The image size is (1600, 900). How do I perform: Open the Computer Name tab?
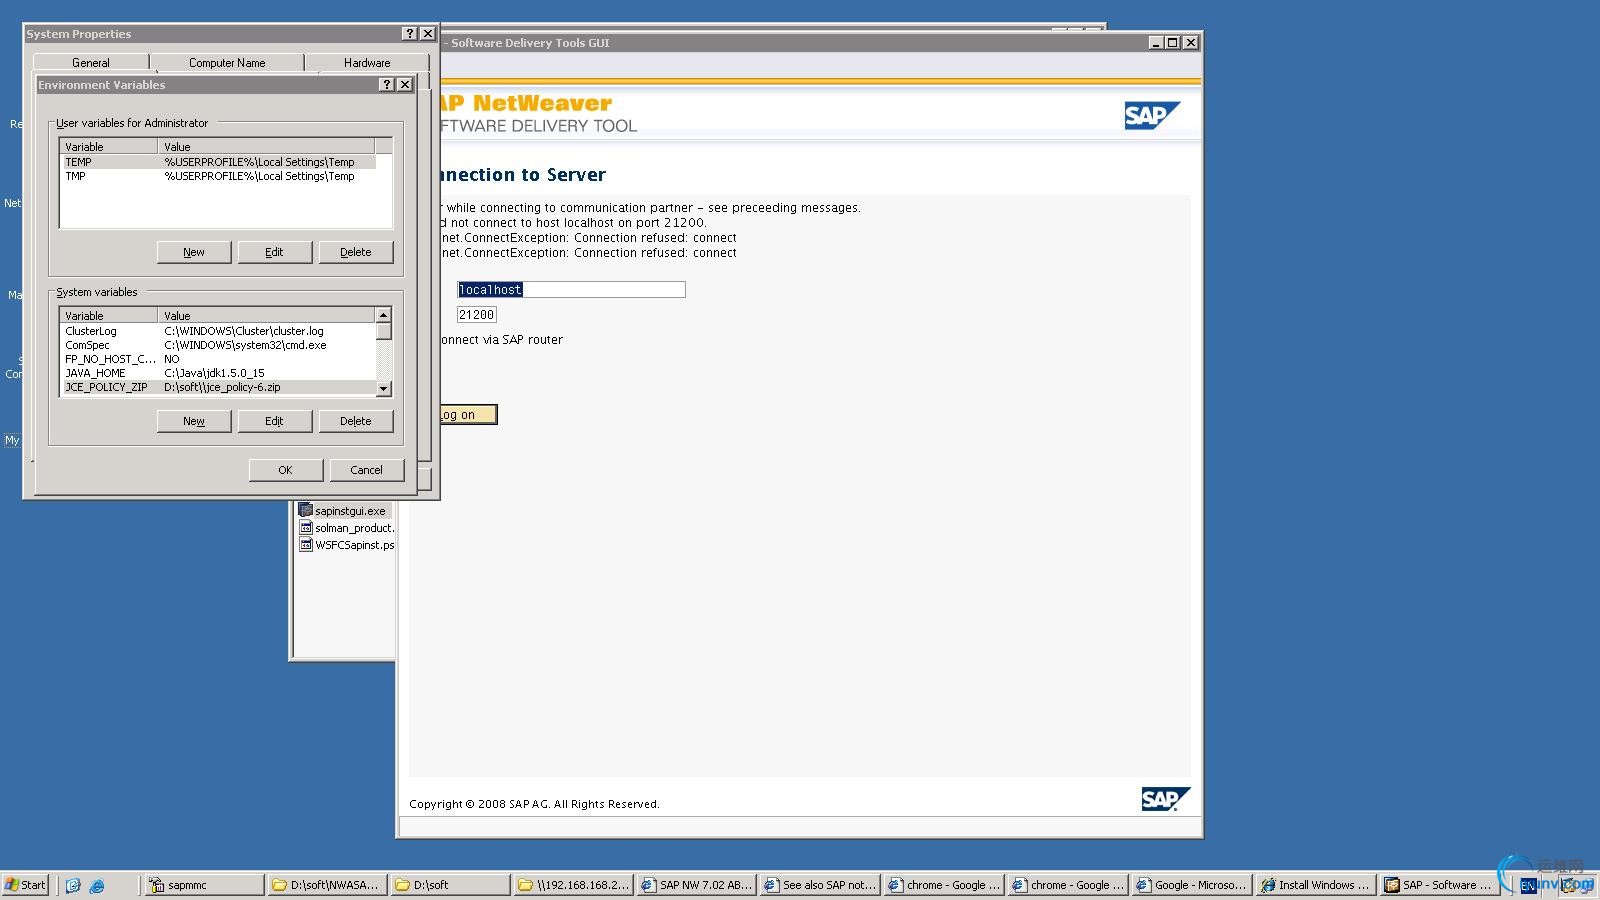[x=227, y=63]
